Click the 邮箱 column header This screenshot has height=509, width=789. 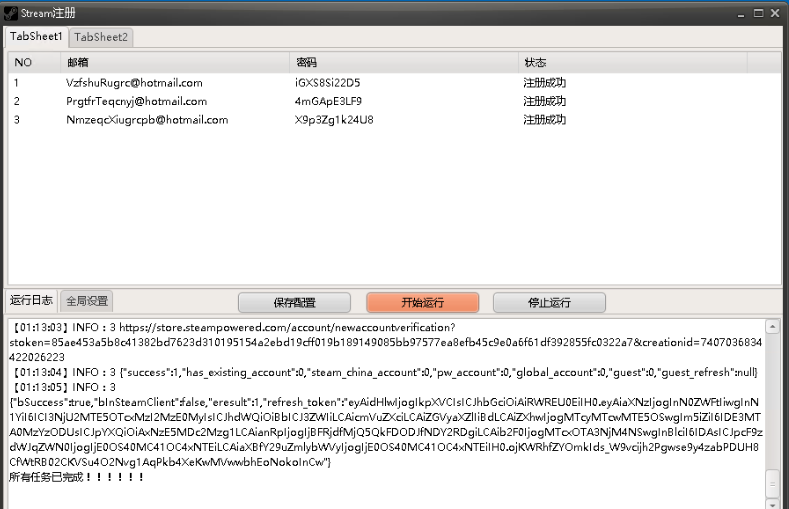pyautogui.click(x=78, y=62)
